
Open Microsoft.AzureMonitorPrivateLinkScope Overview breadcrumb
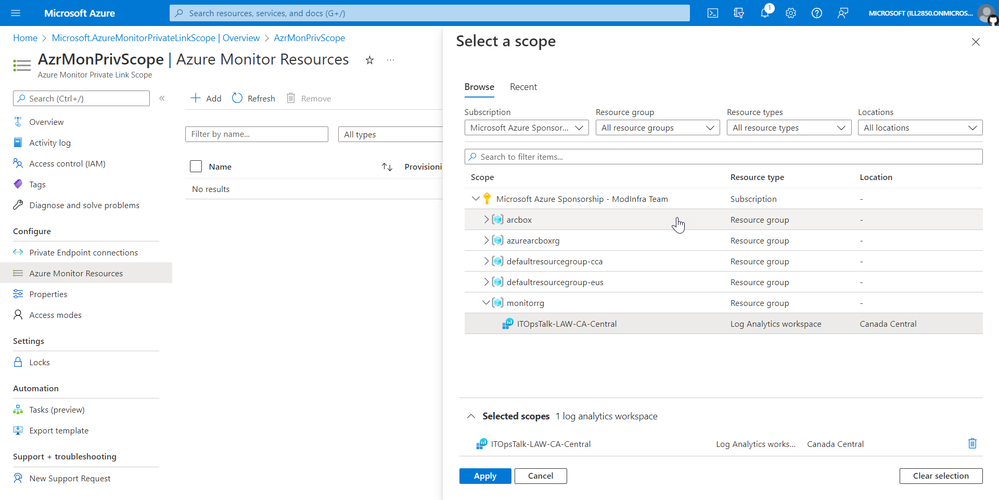click(155, 38)
